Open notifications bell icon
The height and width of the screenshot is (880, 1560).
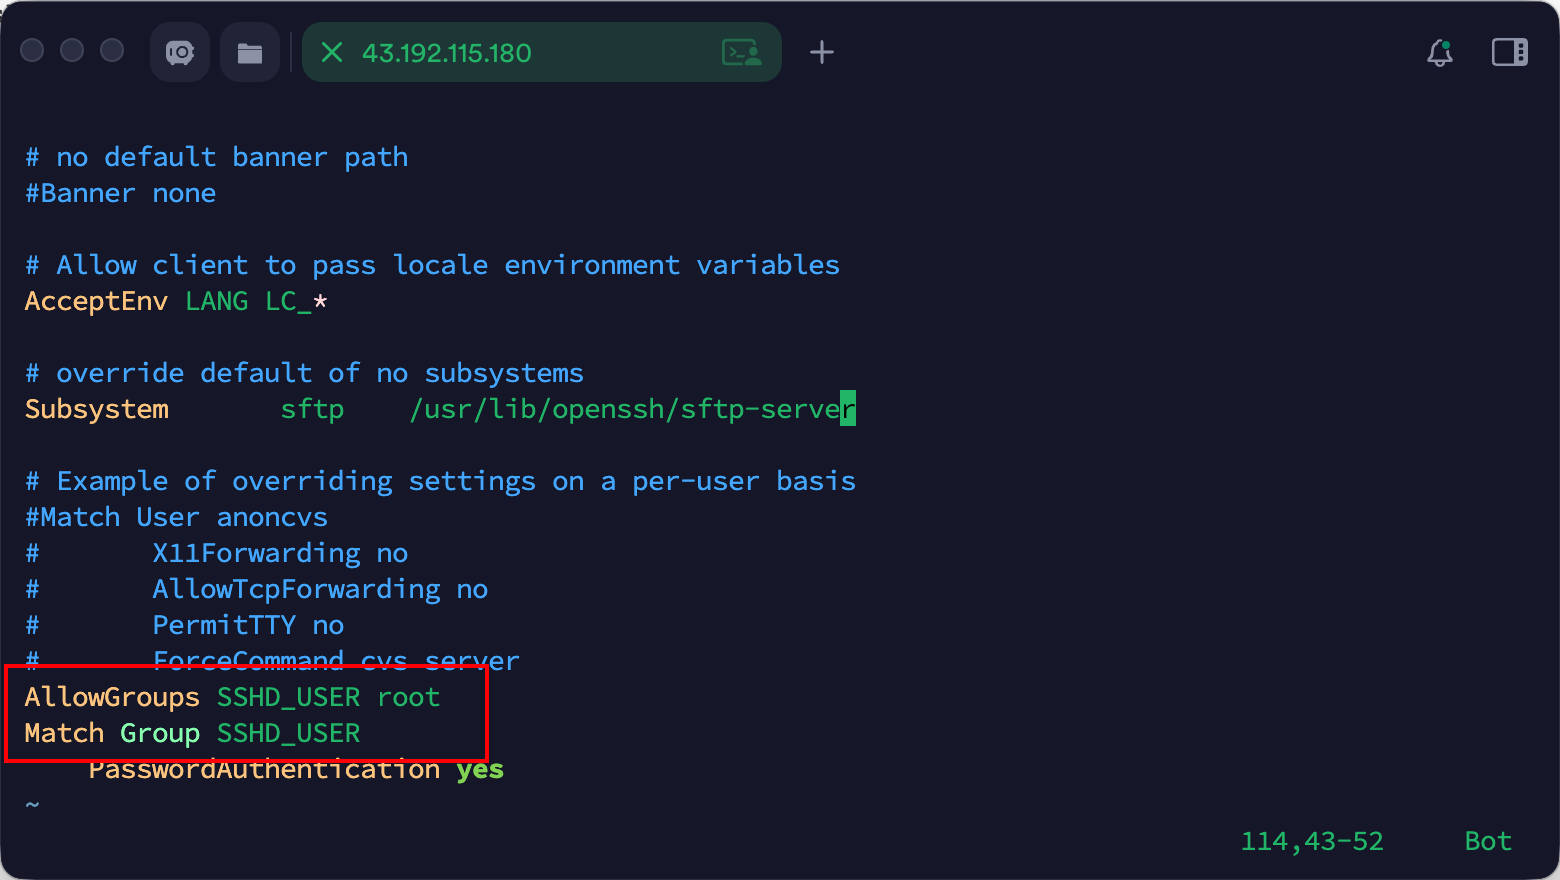(x=1440, y=53)
